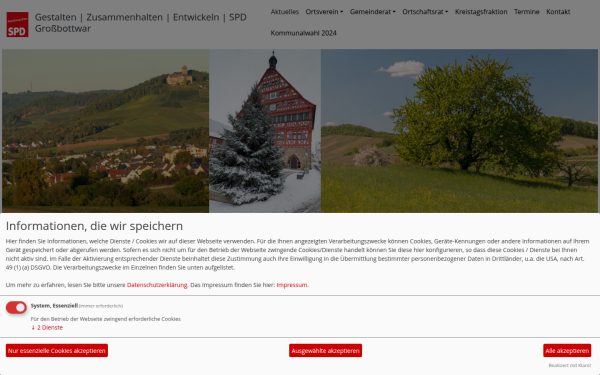This screenshot has height=375, width=600.
Task: Open the Aktuelles menu item
Action: tap(285, 12)
